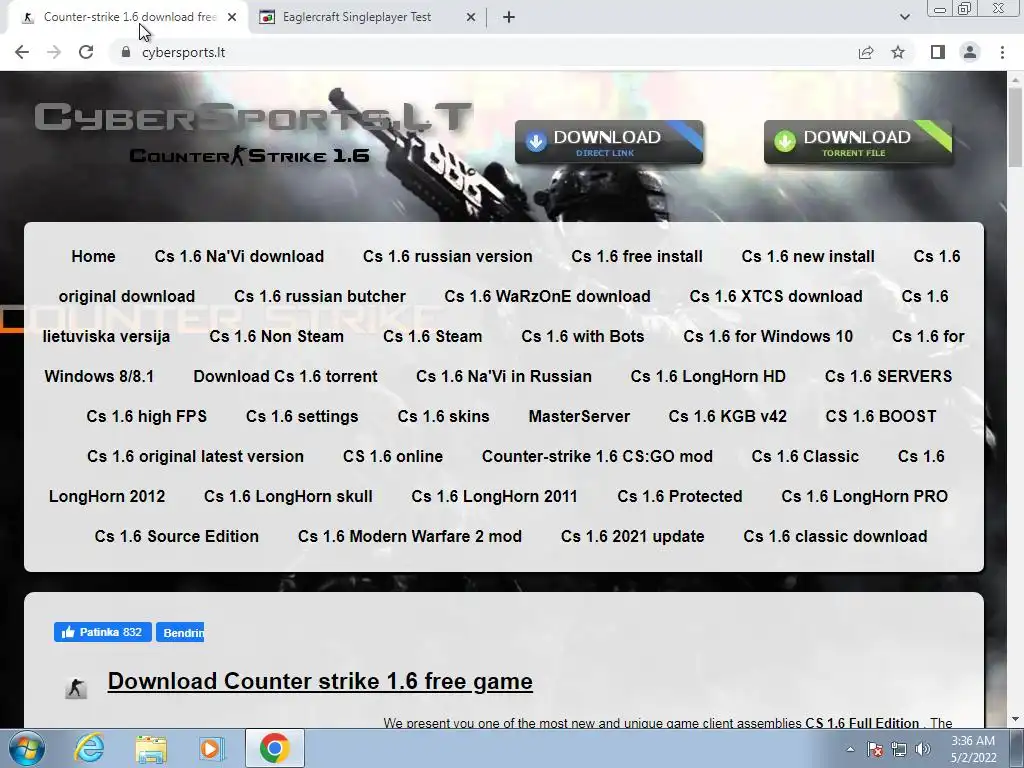Screen dimensions: 1024x768
Task: Open the Cs 1.6 Classic link
Action: click(x=805, y=456)
